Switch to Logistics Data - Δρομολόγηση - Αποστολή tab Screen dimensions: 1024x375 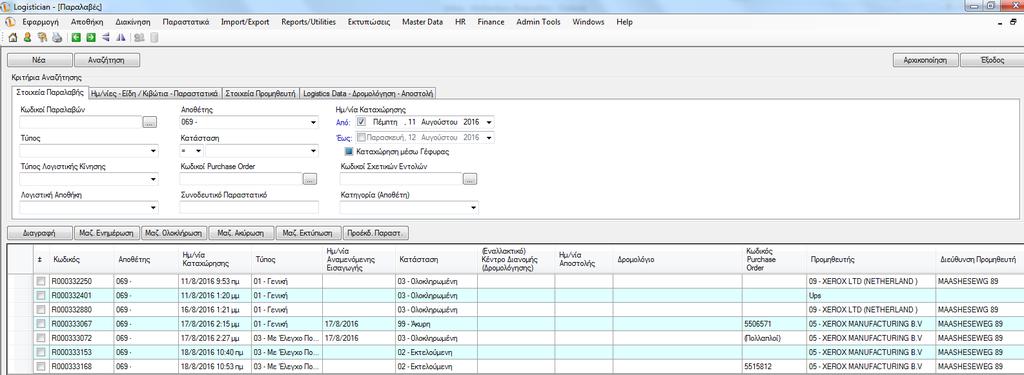[x=368, y=93]
